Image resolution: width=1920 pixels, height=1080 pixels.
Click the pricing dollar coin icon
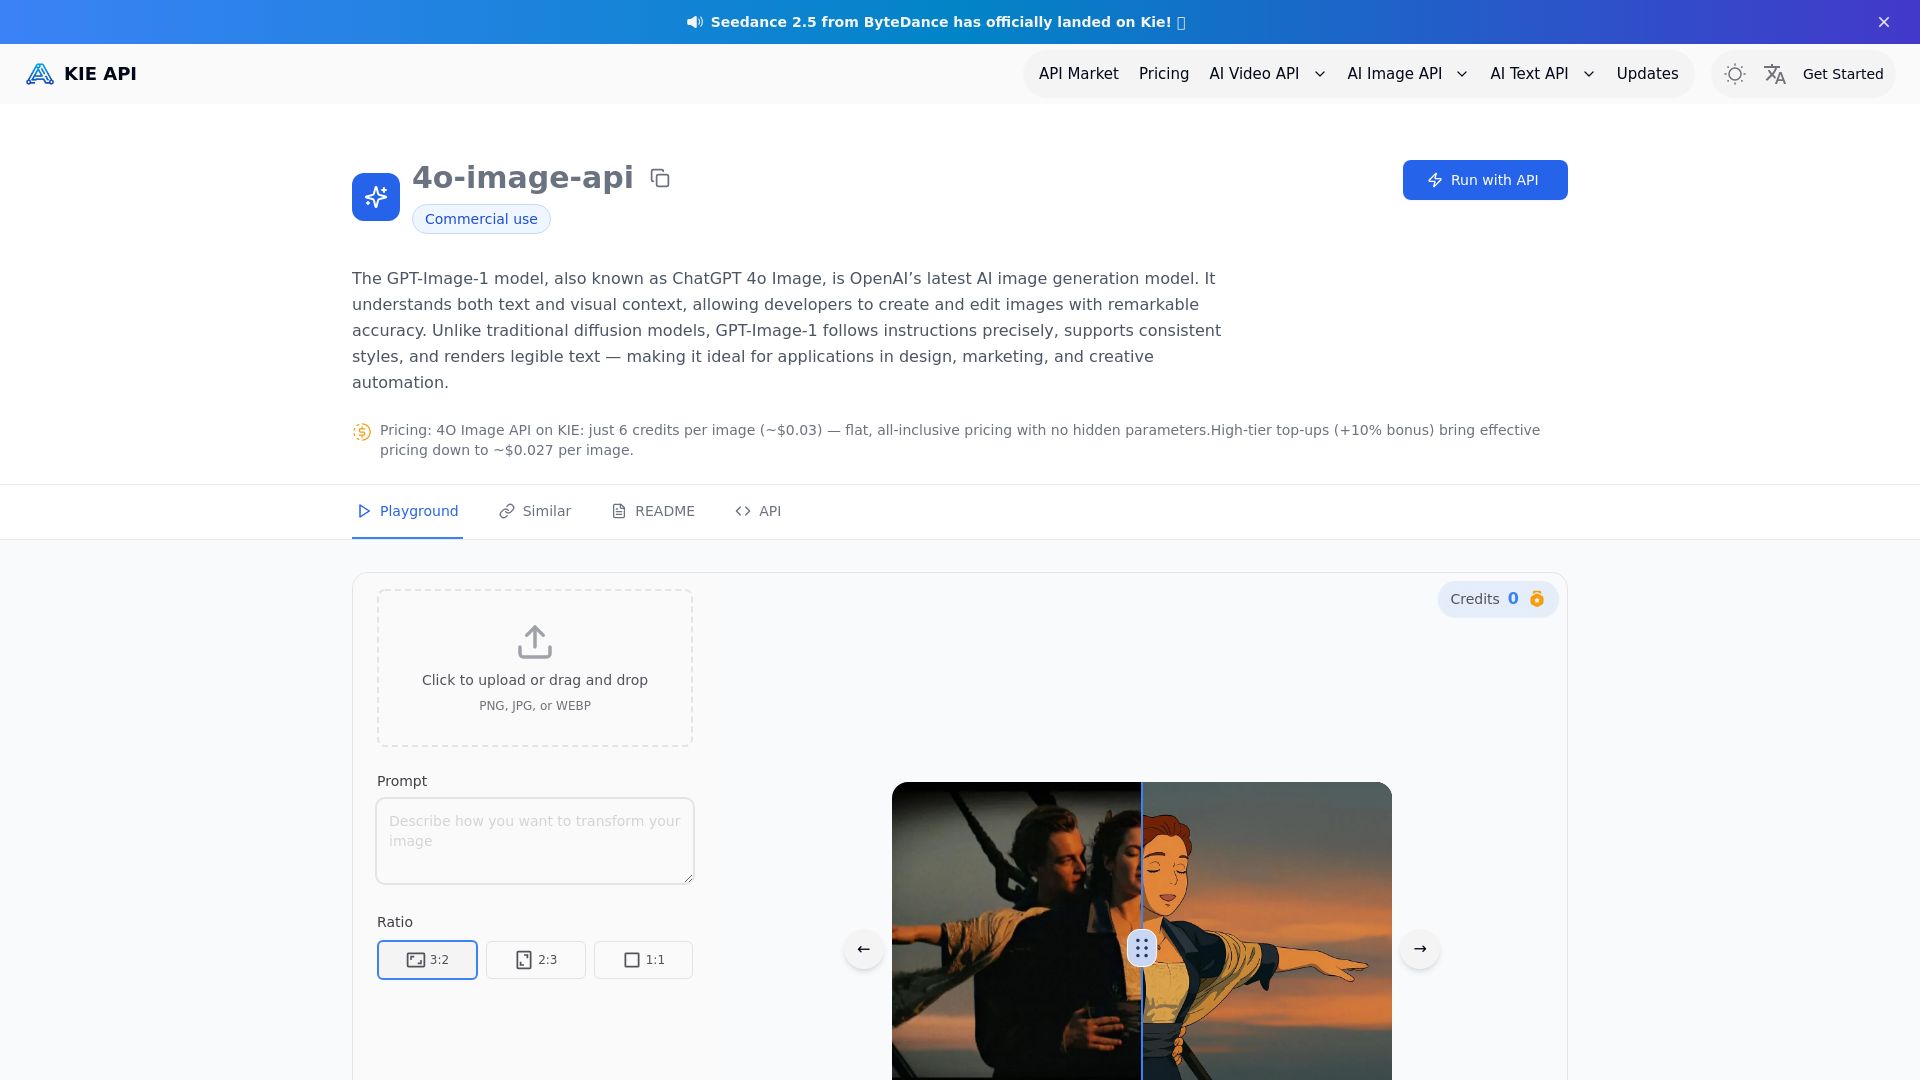click(362, 432)
